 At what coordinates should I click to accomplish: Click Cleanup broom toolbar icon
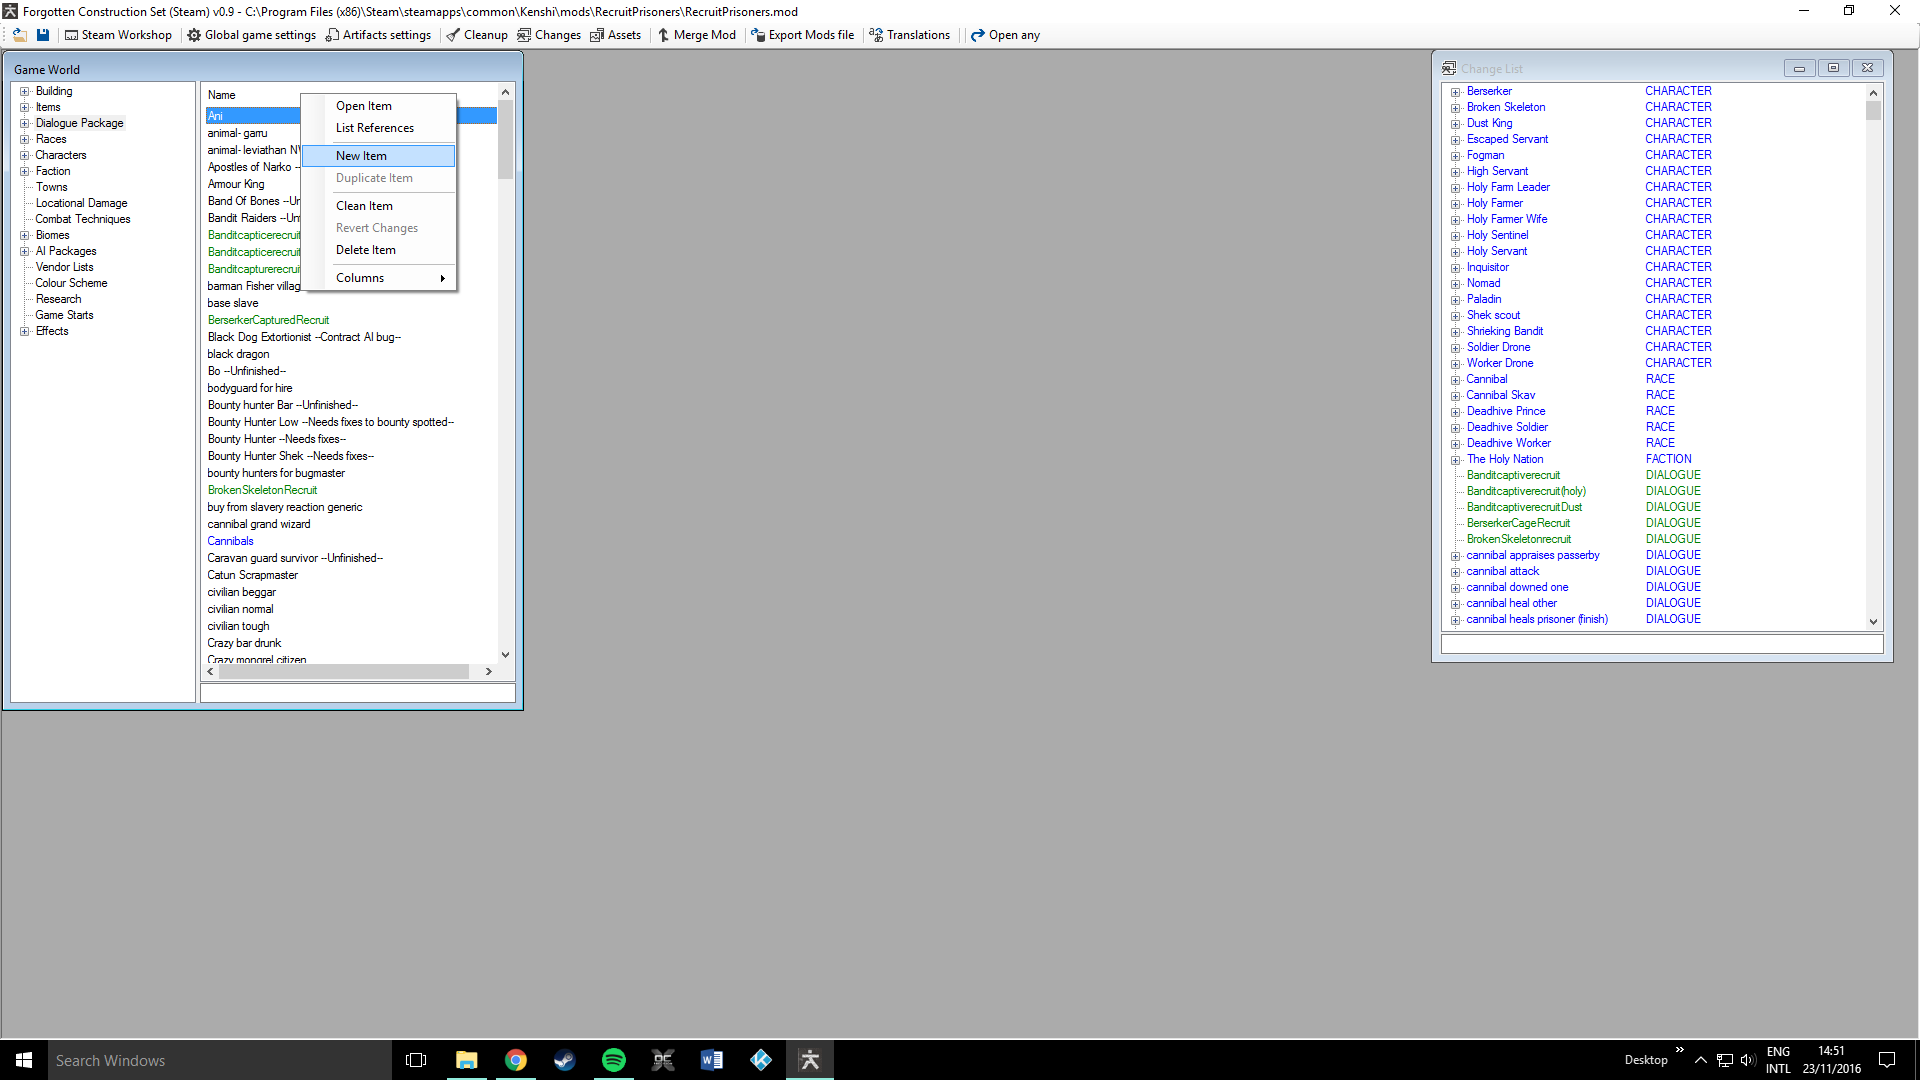point(453,35)
